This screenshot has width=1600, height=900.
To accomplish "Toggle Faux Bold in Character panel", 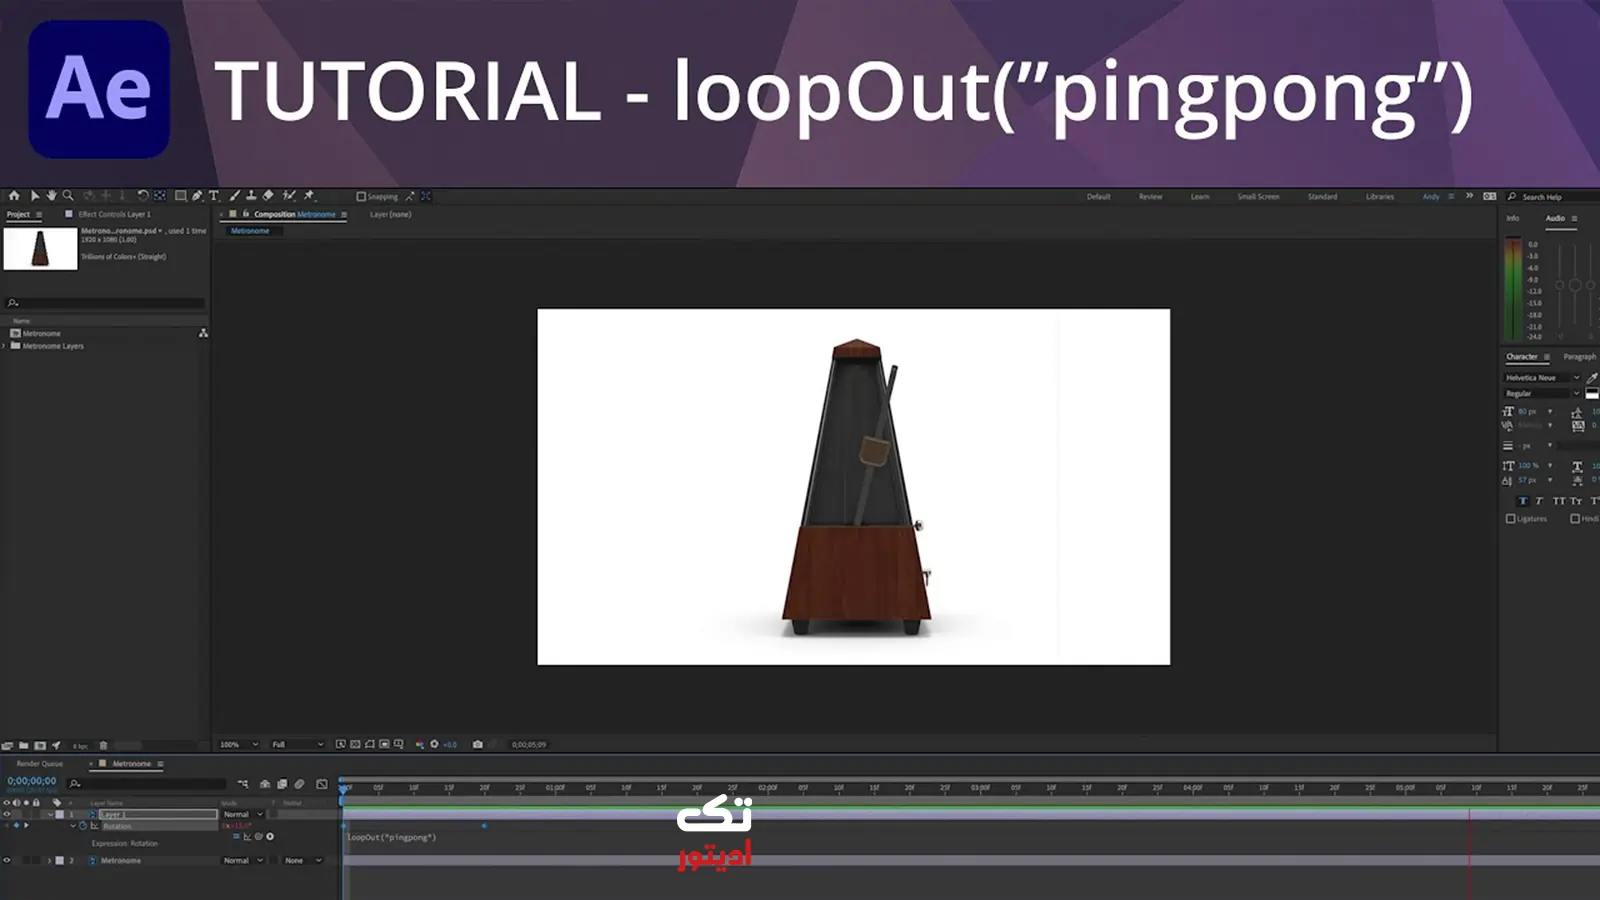I will [x=1523, y=501].
